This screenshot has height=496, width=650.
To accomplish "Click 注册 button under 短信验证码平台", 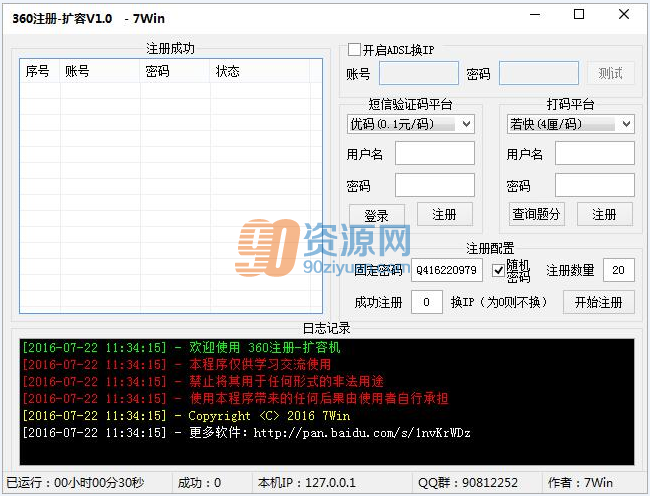I will coord(444,214).
